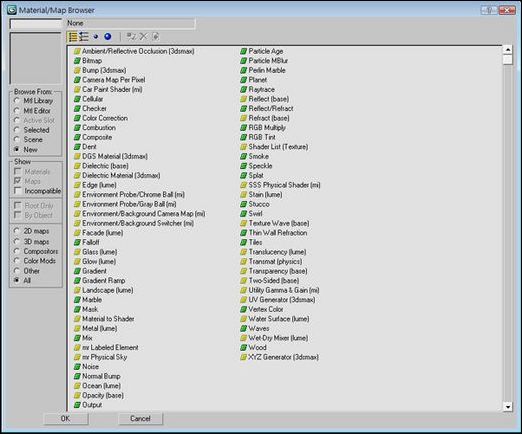Click the green icon beside Raytrace
This screenshot has width=522, height=434.
coord(244,90)
